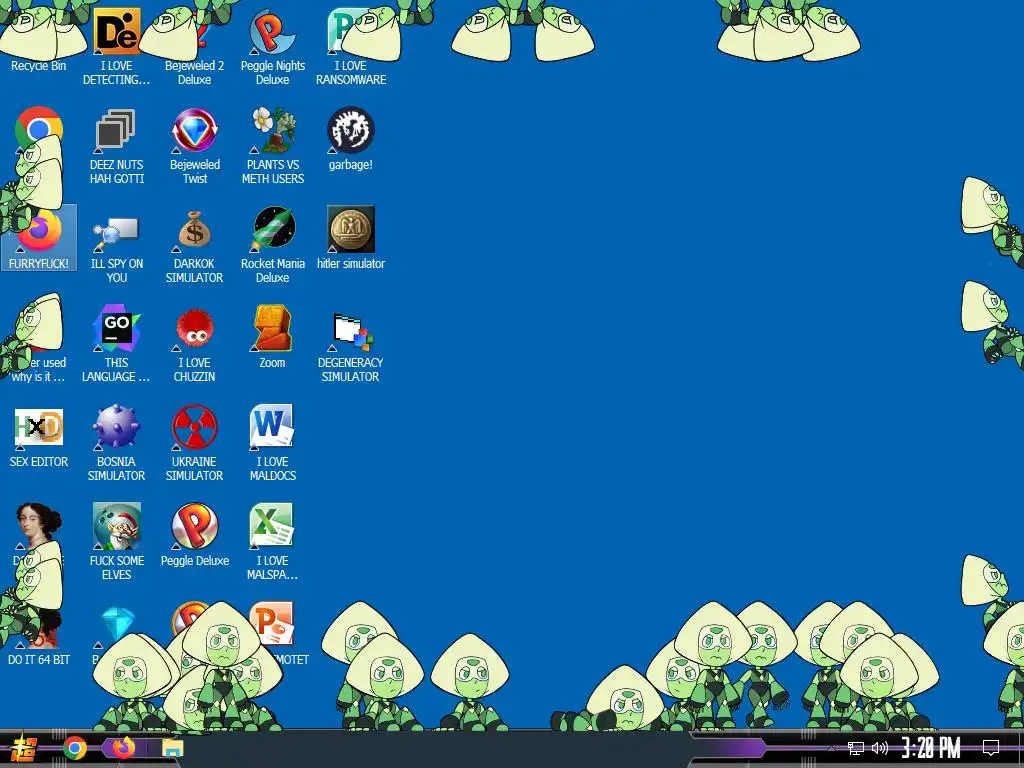Switch to Firefox on the taskbar
The image size is (1024, 768).
(x=122, y=748)
